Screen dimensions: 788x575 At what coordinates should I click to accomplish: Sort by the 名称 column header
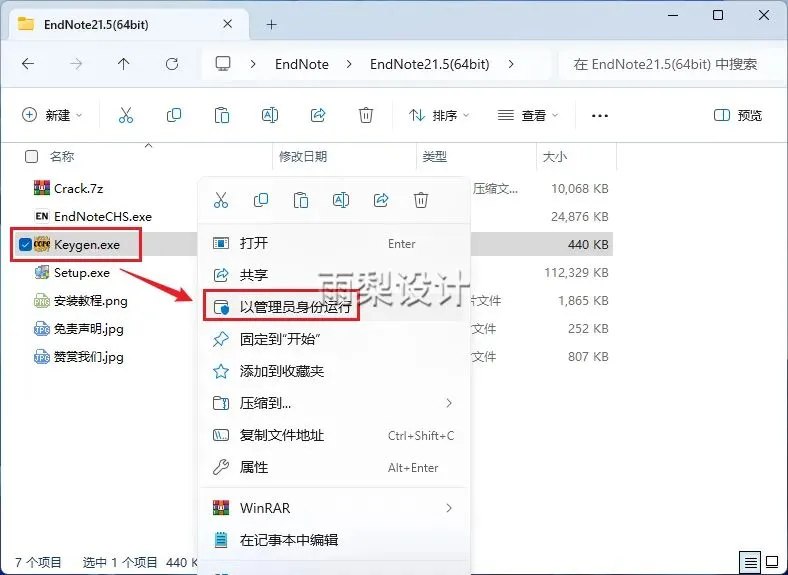pos(62,156)
